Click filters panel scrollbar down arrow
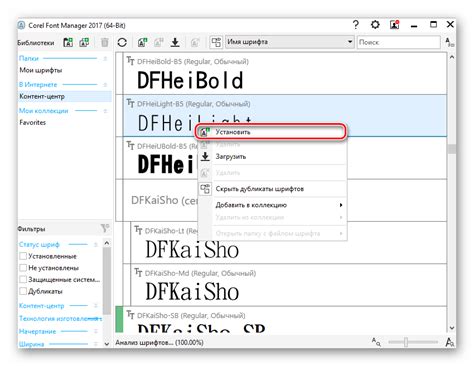 click(x=107, y=344)
